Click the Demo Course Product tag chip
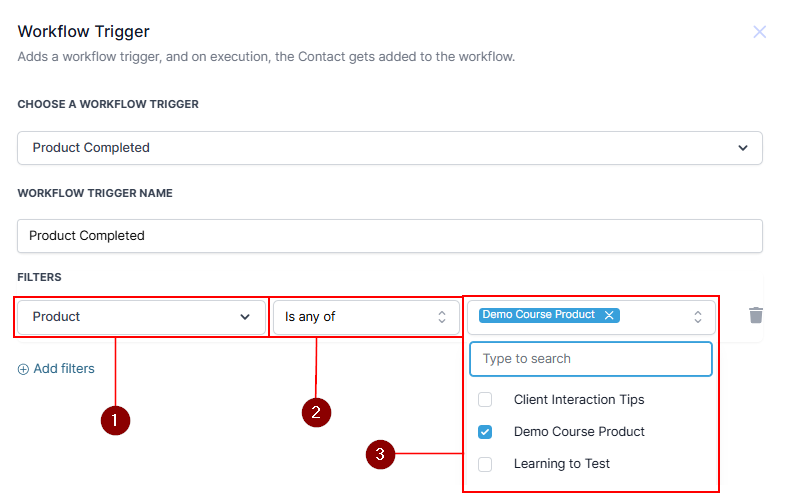Viewport: 785px width, 497px height. pos(538,315)
